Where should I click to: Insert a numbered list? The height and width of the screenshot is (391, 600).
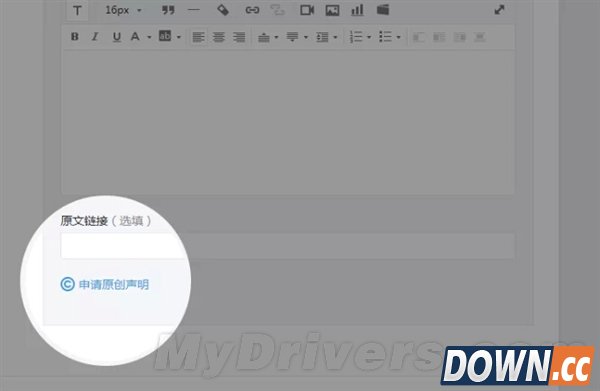pyautogui.click(x=355, y=37)
